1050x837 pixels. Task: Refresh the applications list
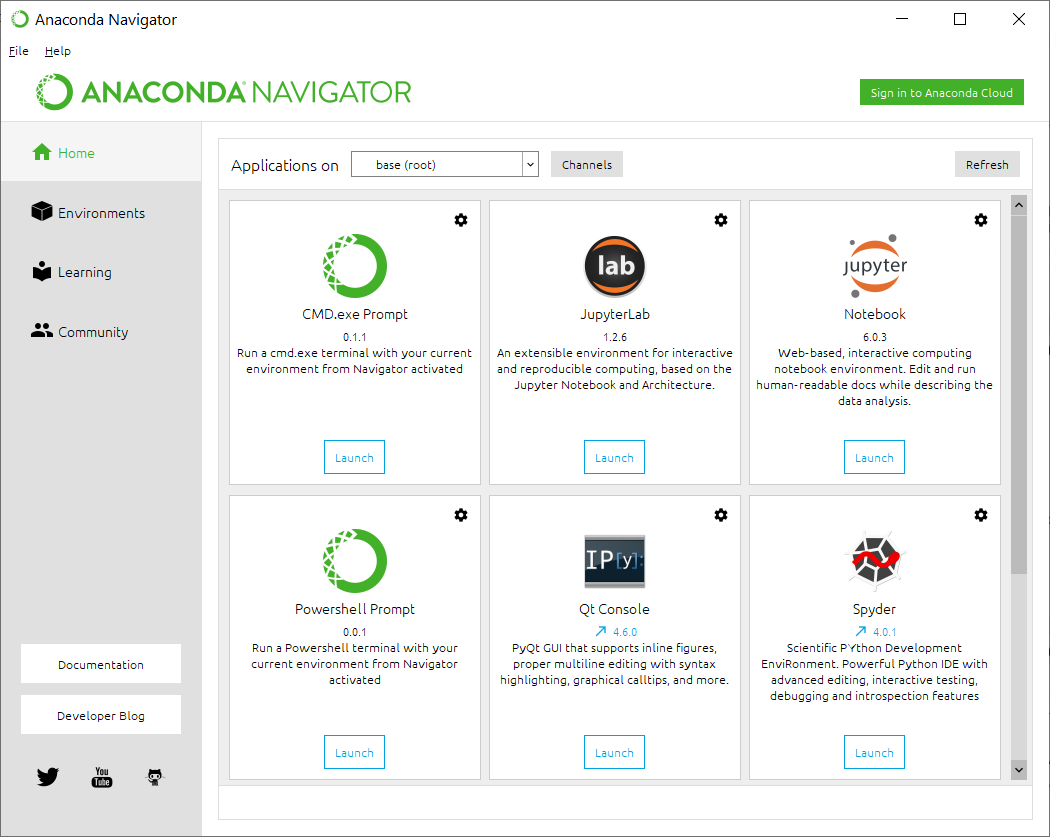point(987,164)
